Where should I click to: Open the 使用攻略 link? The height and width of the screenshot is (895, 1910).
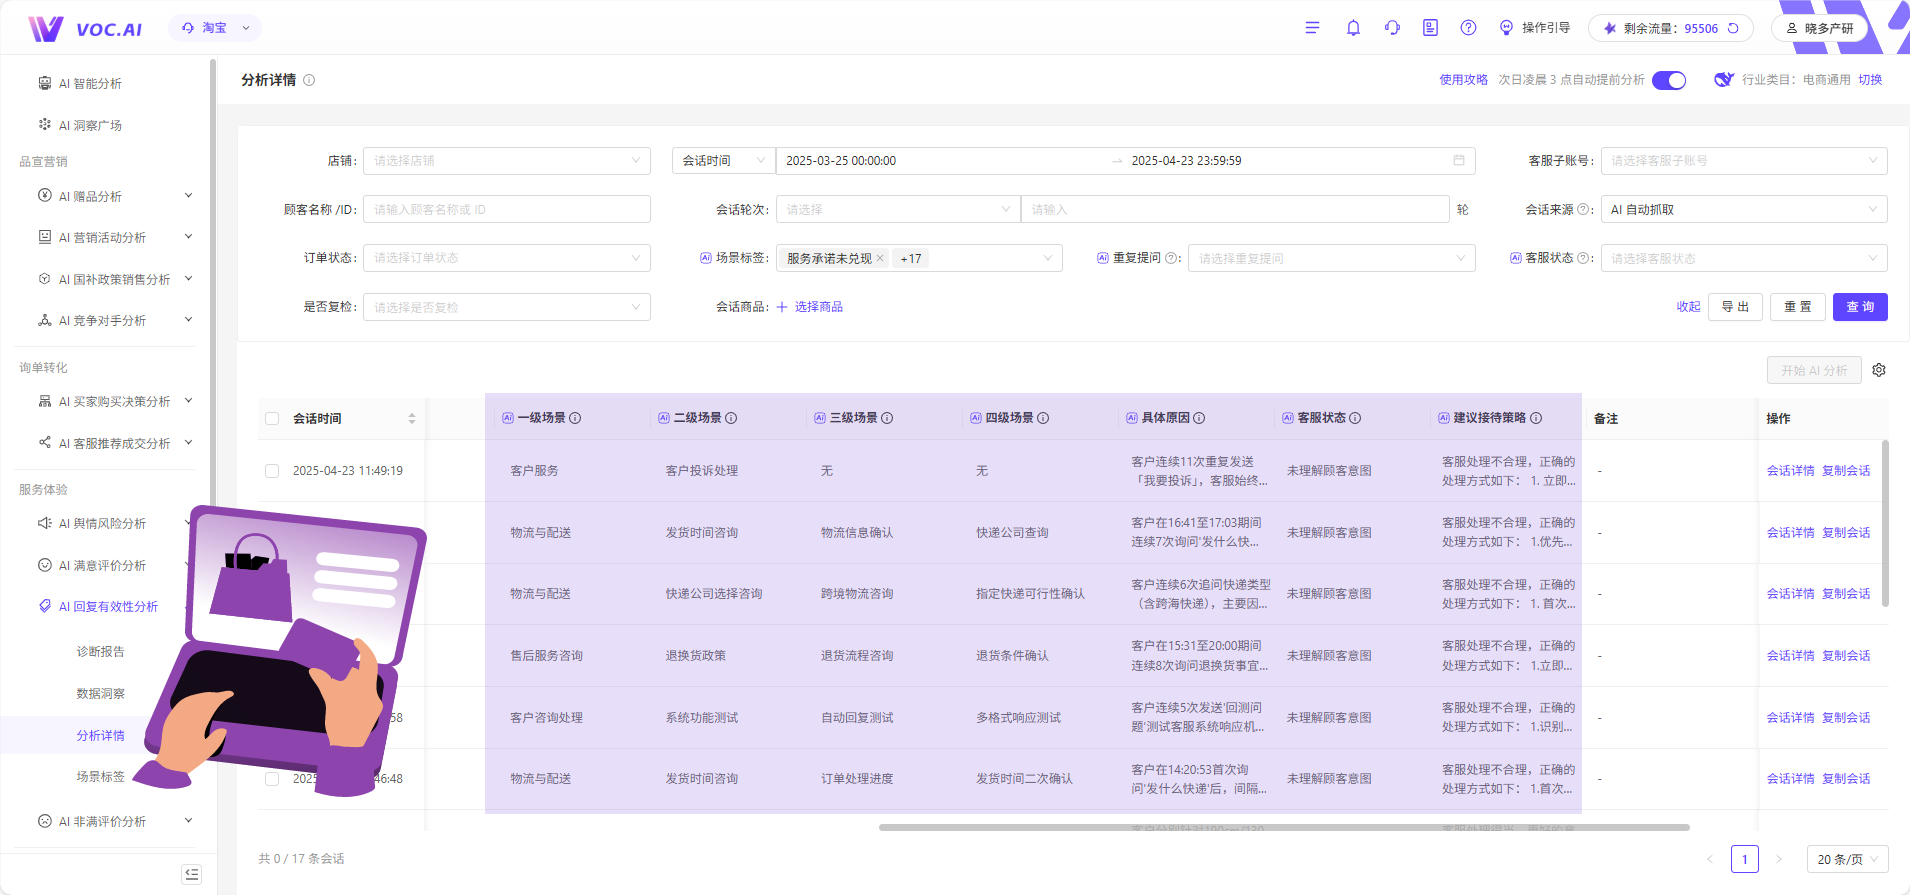pos(1463,80)
